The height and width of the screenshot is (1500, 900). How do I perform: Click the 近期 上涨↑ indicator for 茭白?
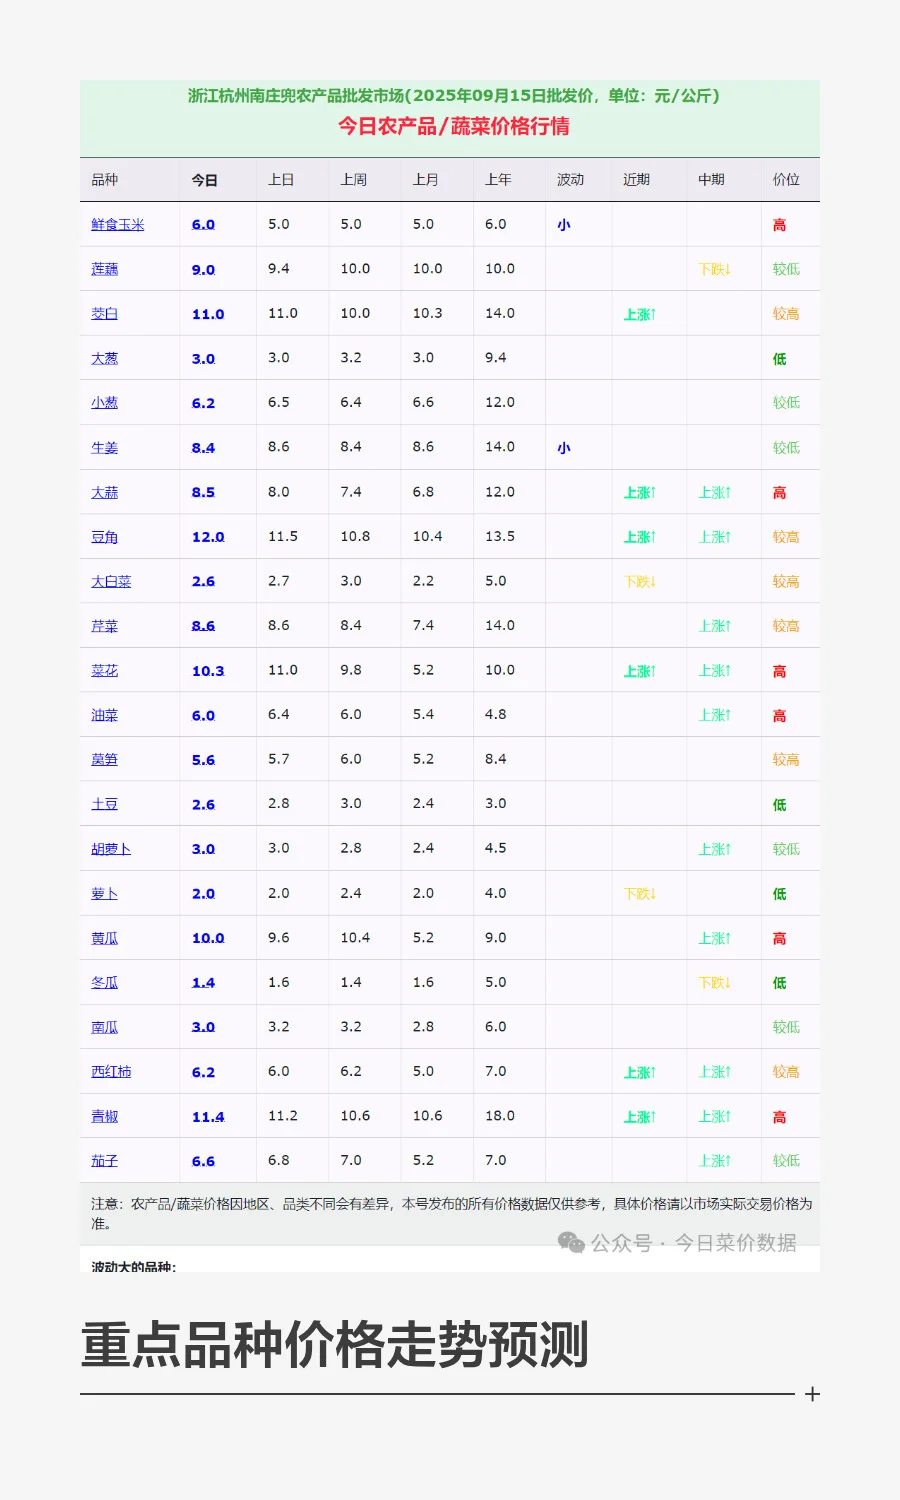(x=640, y=314)
